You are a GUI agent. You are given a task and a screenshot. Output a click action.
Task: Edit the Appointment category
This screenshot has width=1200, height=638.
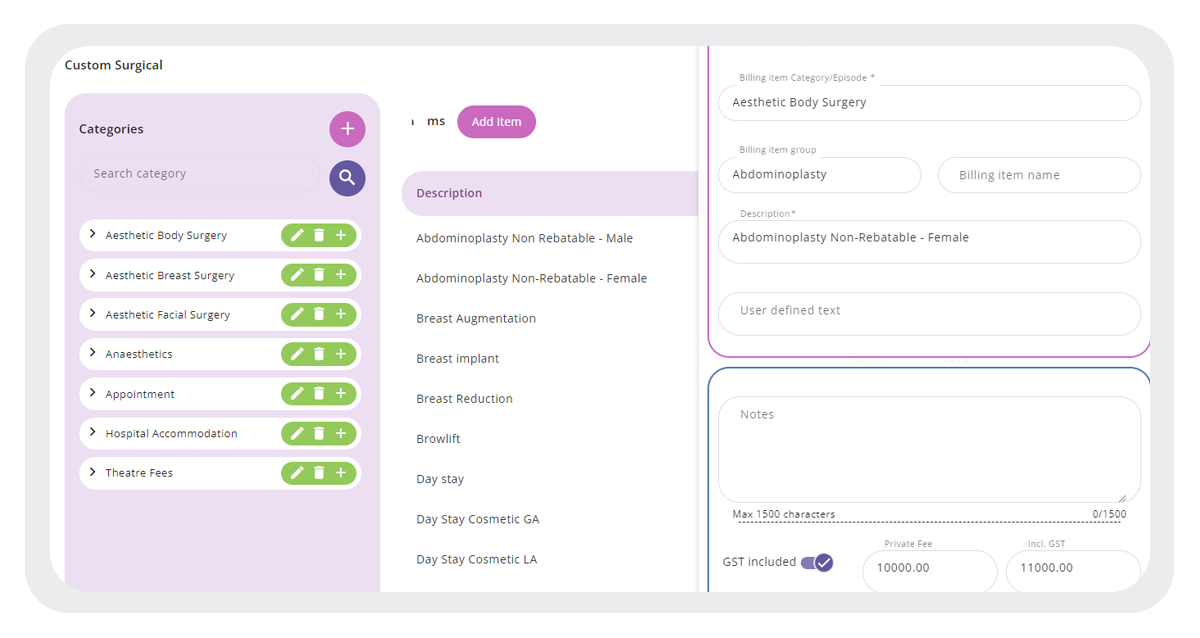click(x=297, y=393)
